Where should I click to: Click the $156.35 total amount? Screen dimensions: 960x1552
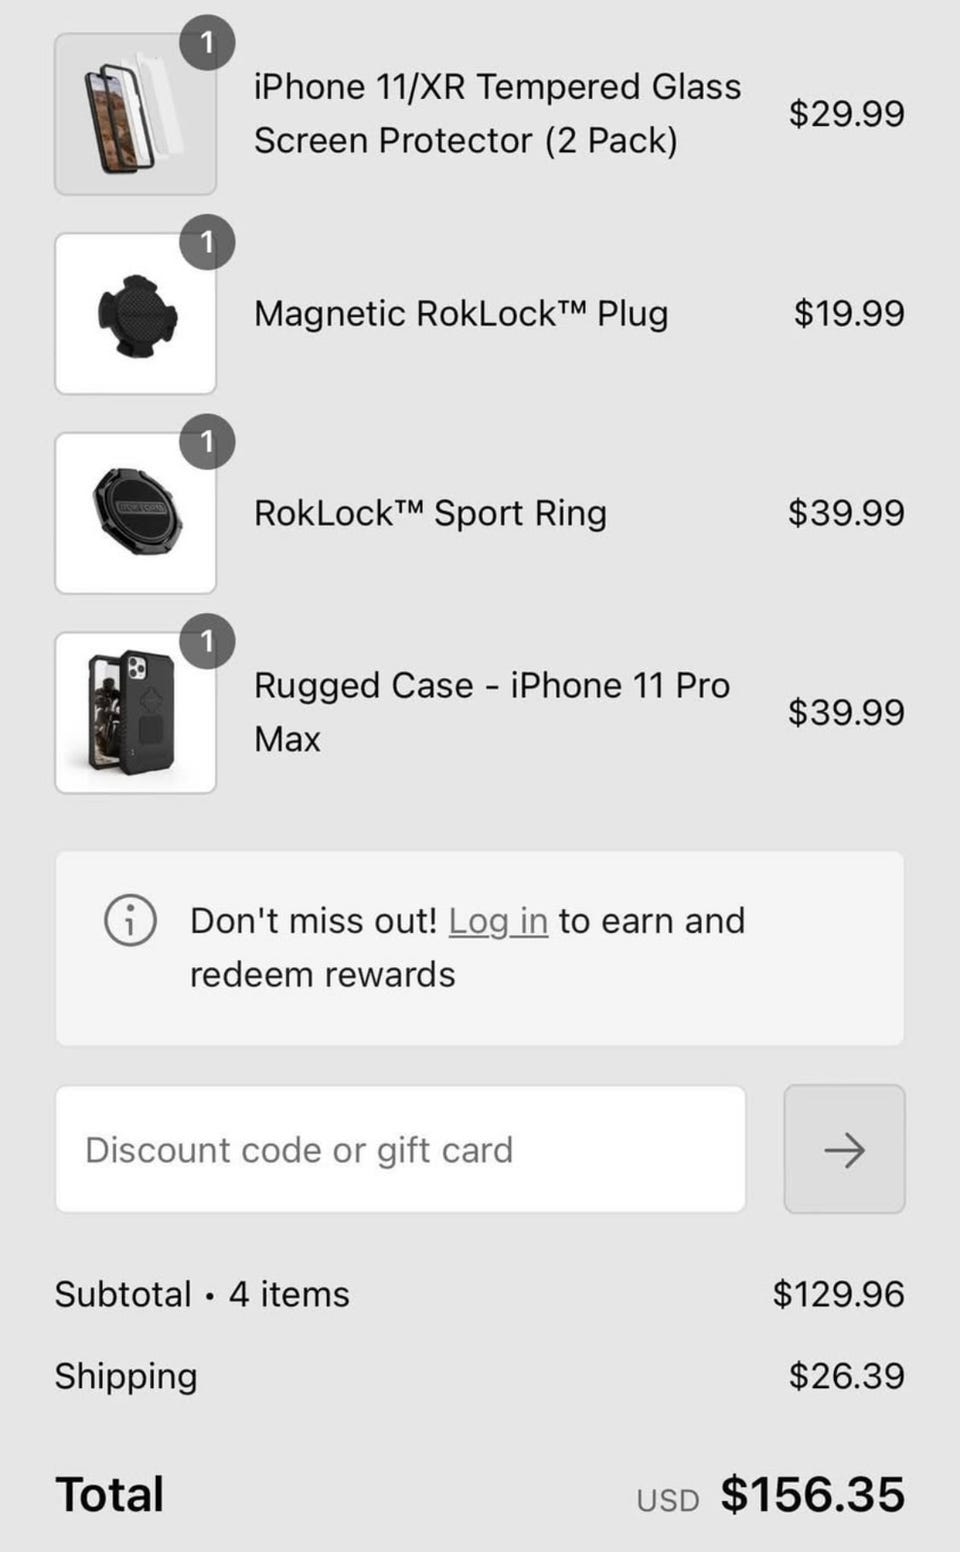tap(812, 1494)
